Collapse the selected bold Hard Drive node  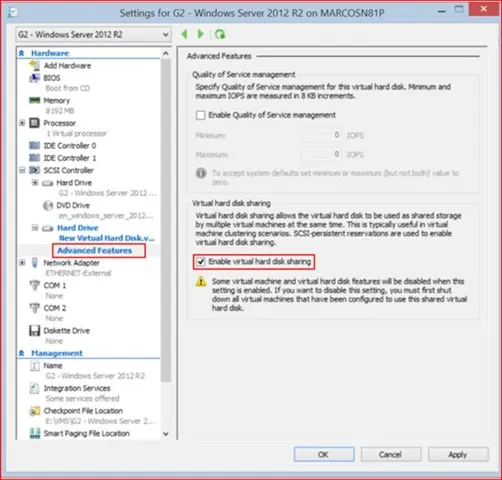click(x=35, y=228)
